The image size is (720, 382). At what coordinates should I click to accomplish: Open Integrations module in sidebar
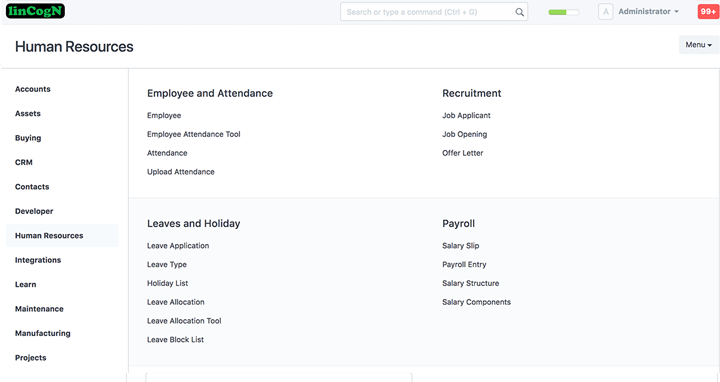coord(38,260)
